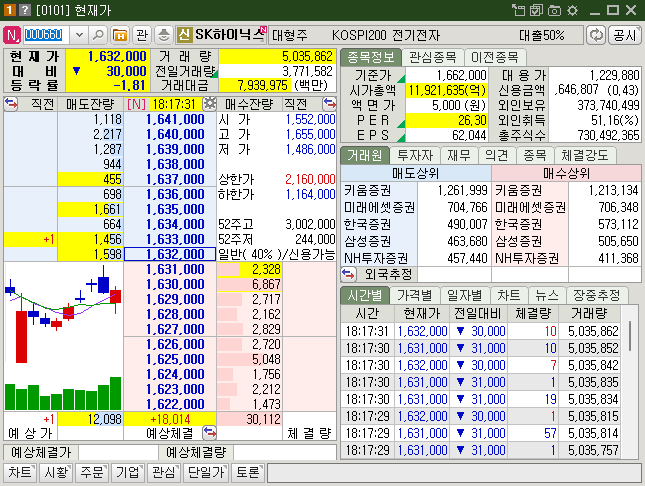Click bottom 기업 button
The width and height of the screenshot is (645, 486).
click(128, 472)
